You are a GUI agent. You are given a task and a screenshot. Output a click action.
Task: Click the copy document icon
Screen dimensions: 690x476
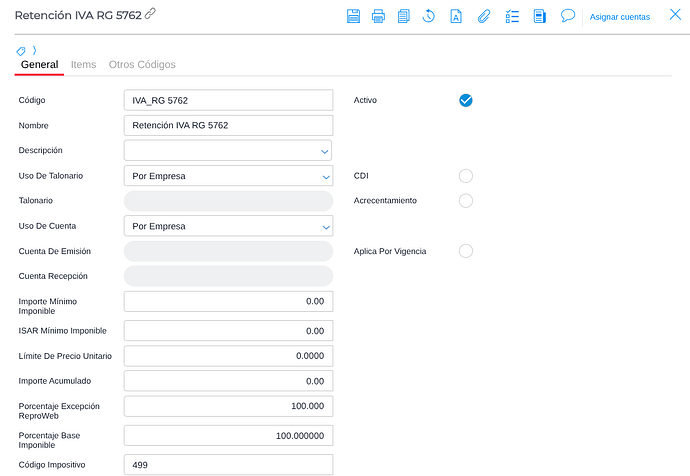coord(404,16)
